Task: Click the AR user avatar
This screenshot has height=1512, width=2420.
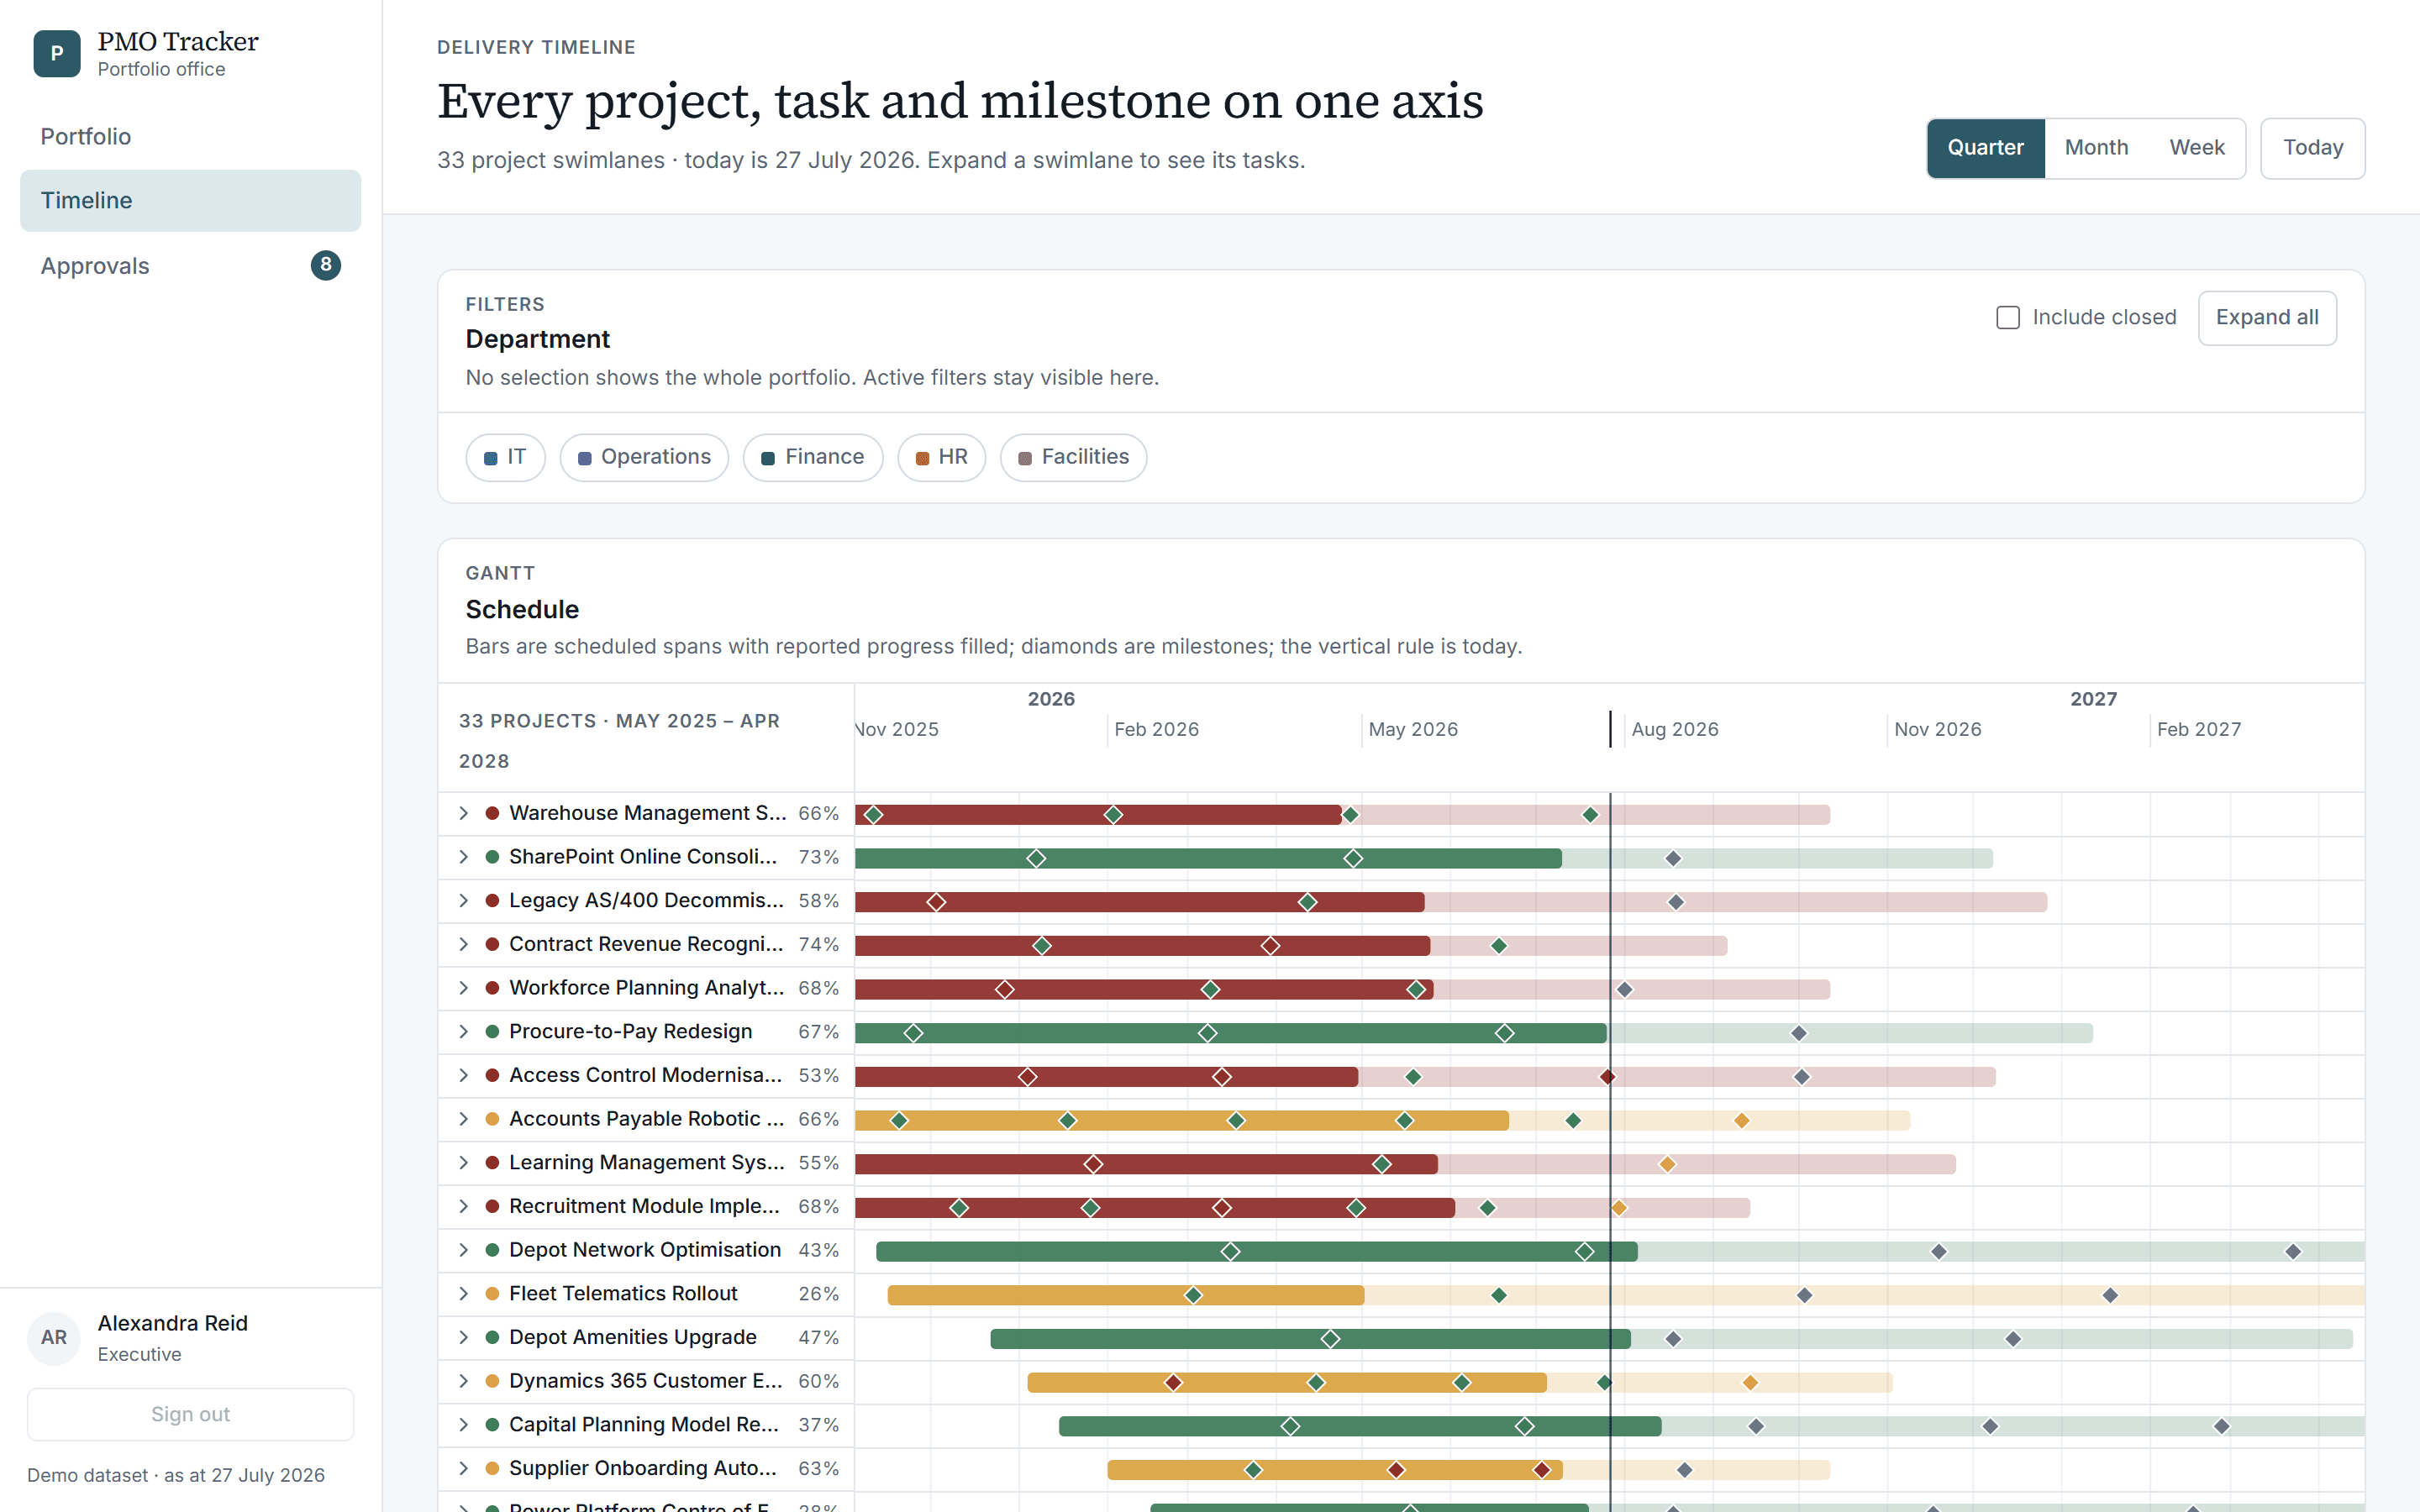Action: (54, 1337)
